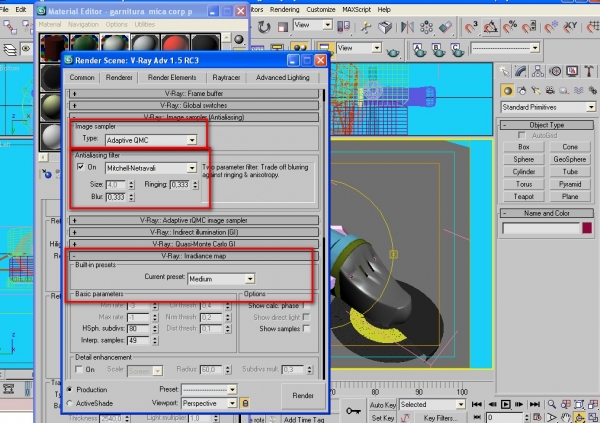This screenshot has width=600, height=423.
Task: Select the Mirror tool icon
Action: click(x=407, y=27)
